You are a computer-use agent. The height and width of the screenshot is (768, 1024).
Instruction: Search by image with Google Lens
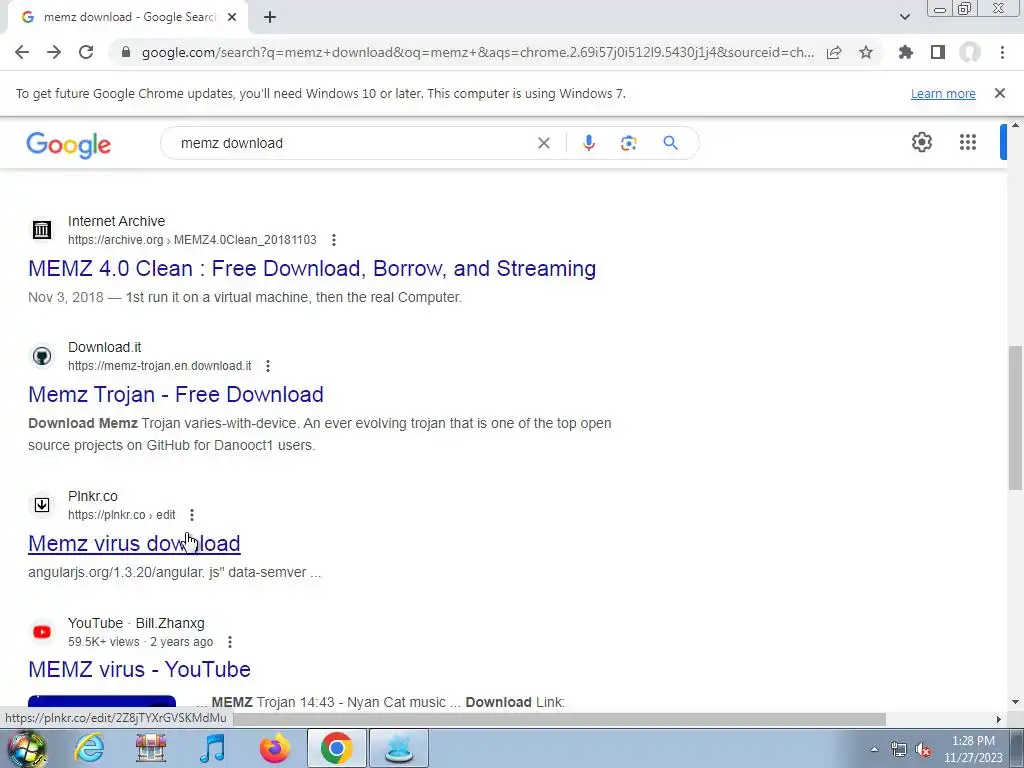tap(628, 143)
